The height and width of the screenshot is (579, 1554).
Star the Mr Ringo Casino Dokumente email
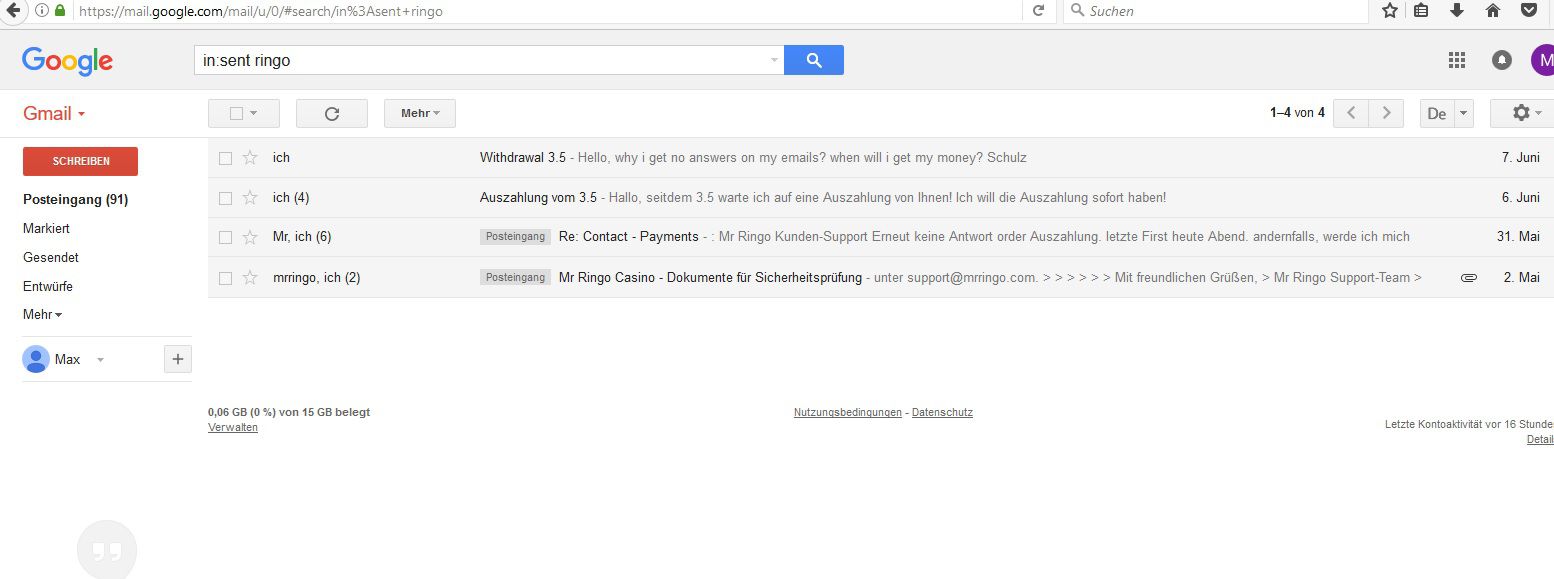coord(250,277)
